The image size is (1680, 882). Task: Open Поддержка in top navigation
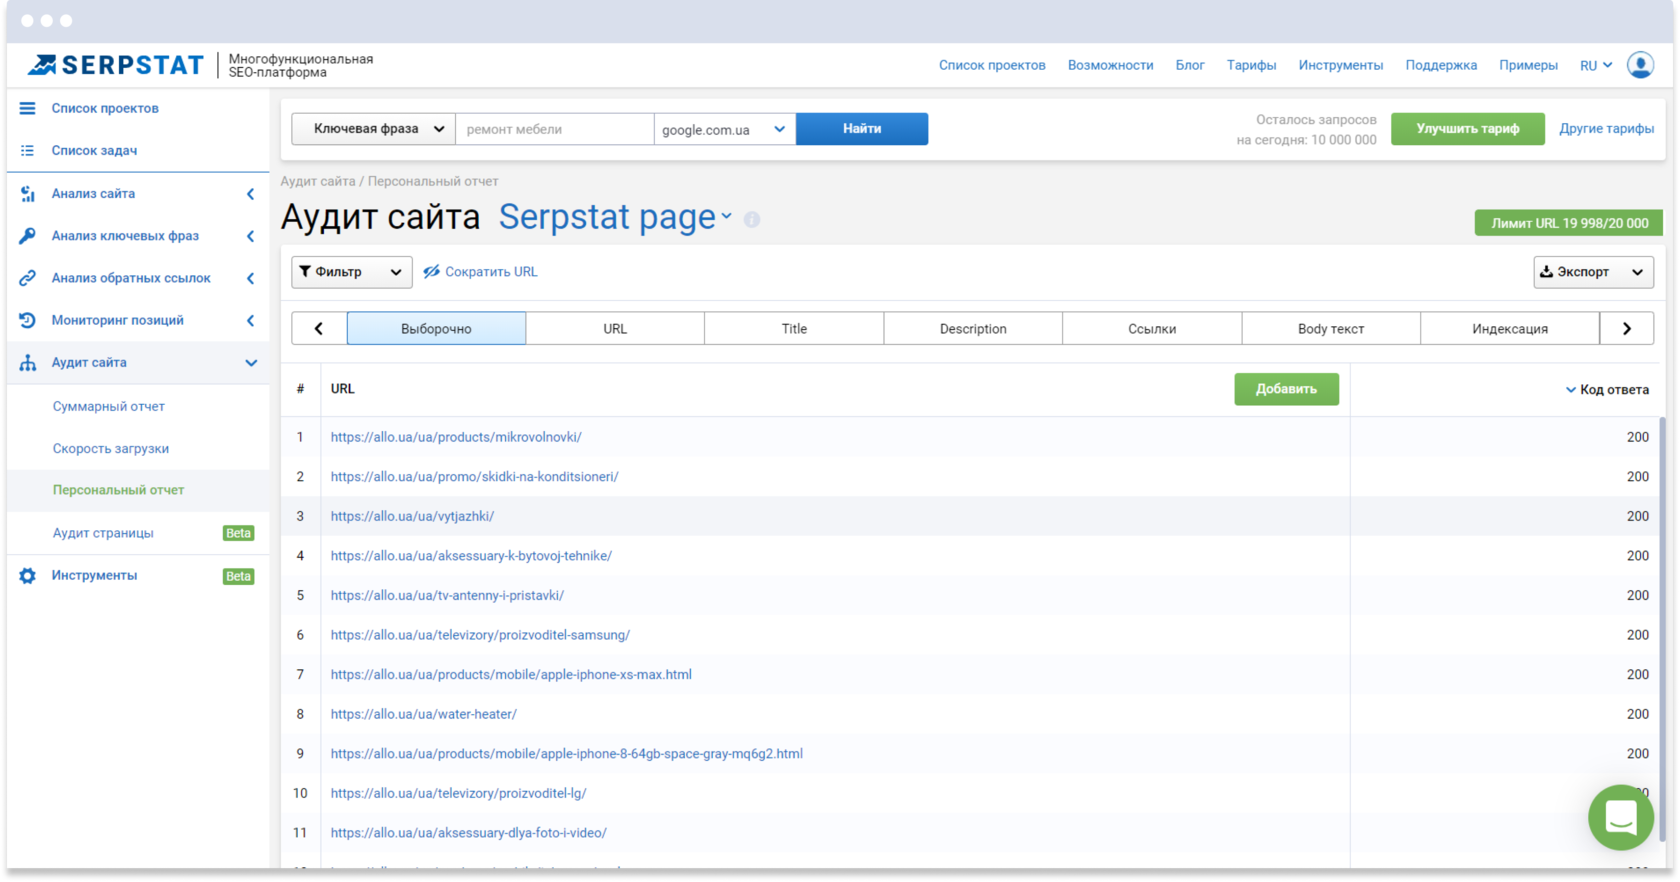[1441, 65]
